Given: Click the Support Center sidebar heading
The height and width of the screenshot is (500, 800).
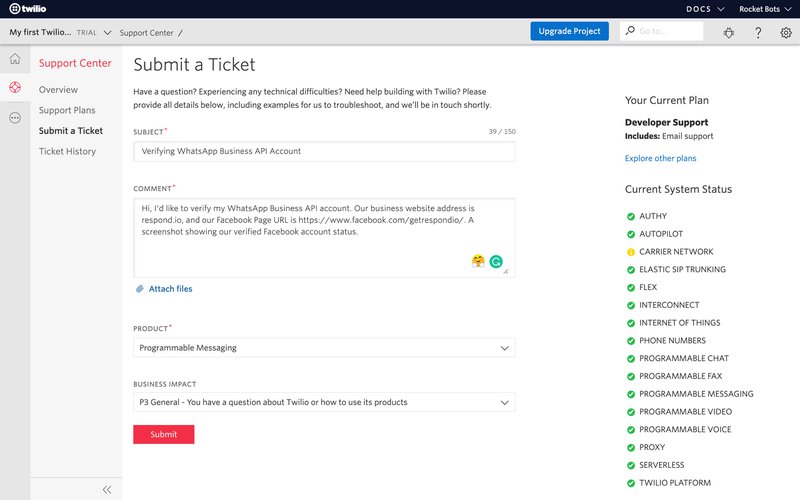Looking at the screenshot, I should pos(75,63).
